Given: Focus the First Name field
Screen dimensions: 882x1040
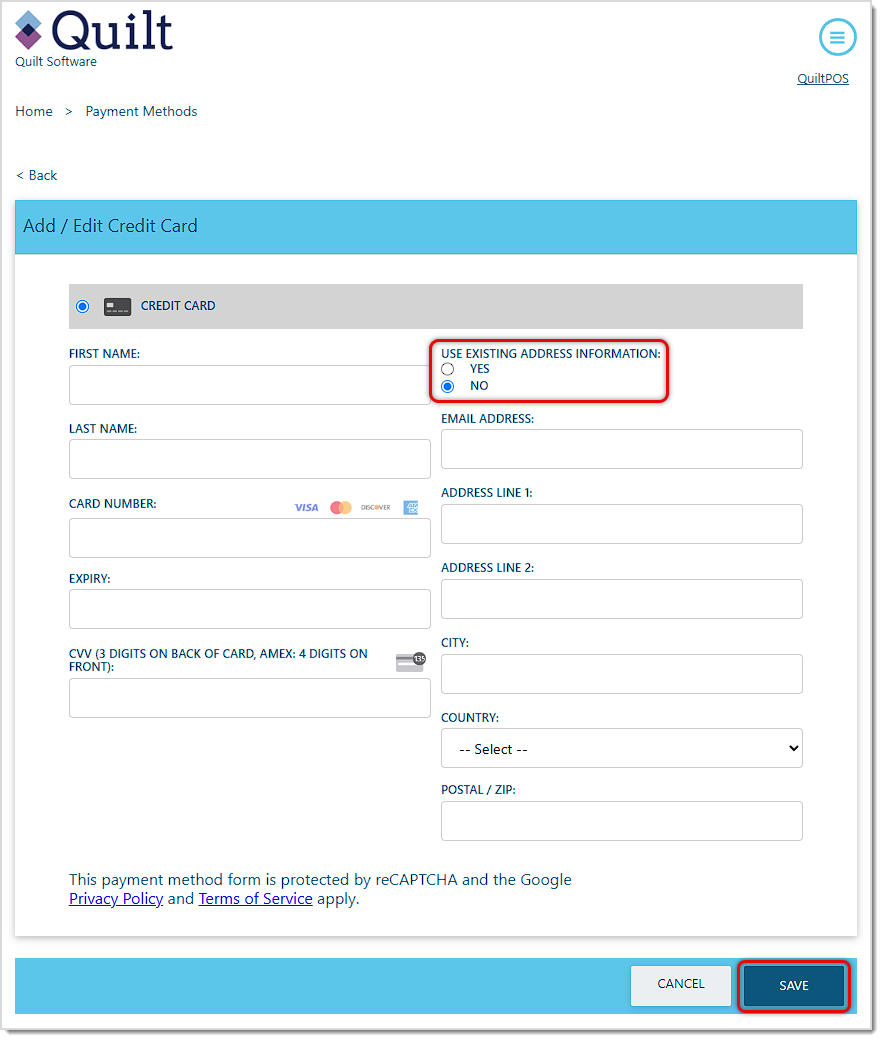Looking at the screenshot, I should tap(251, 386).
